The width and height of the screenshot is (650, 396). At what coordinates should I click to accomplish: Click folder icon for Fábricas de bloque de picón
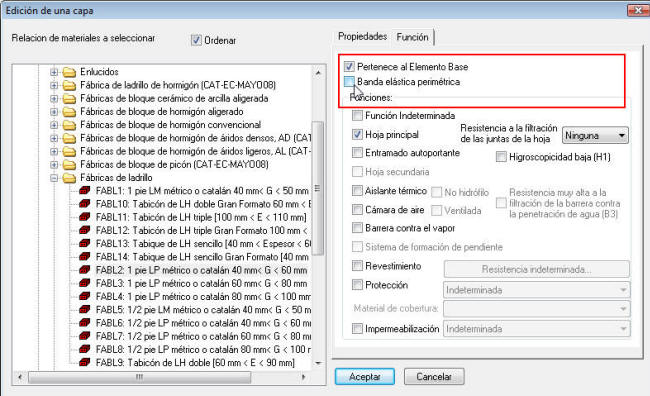tap(69, 165)
